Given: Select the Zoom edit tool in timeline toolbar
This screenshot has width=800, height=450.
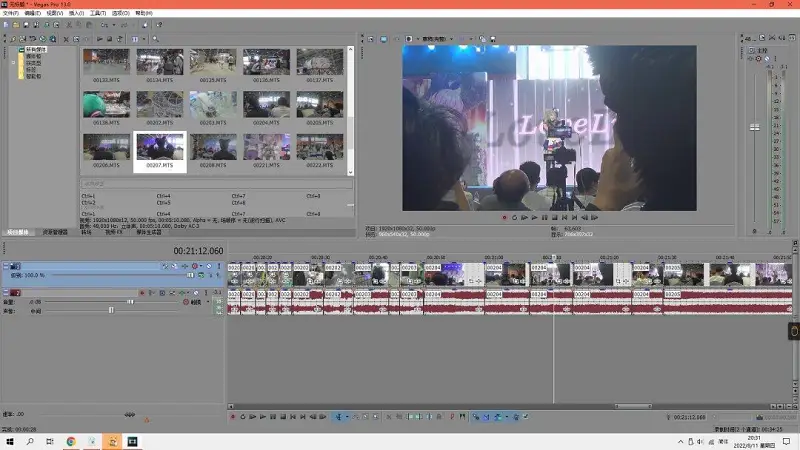Looking at the screenshot, I should pyautogui.click(x=376, y=417).
